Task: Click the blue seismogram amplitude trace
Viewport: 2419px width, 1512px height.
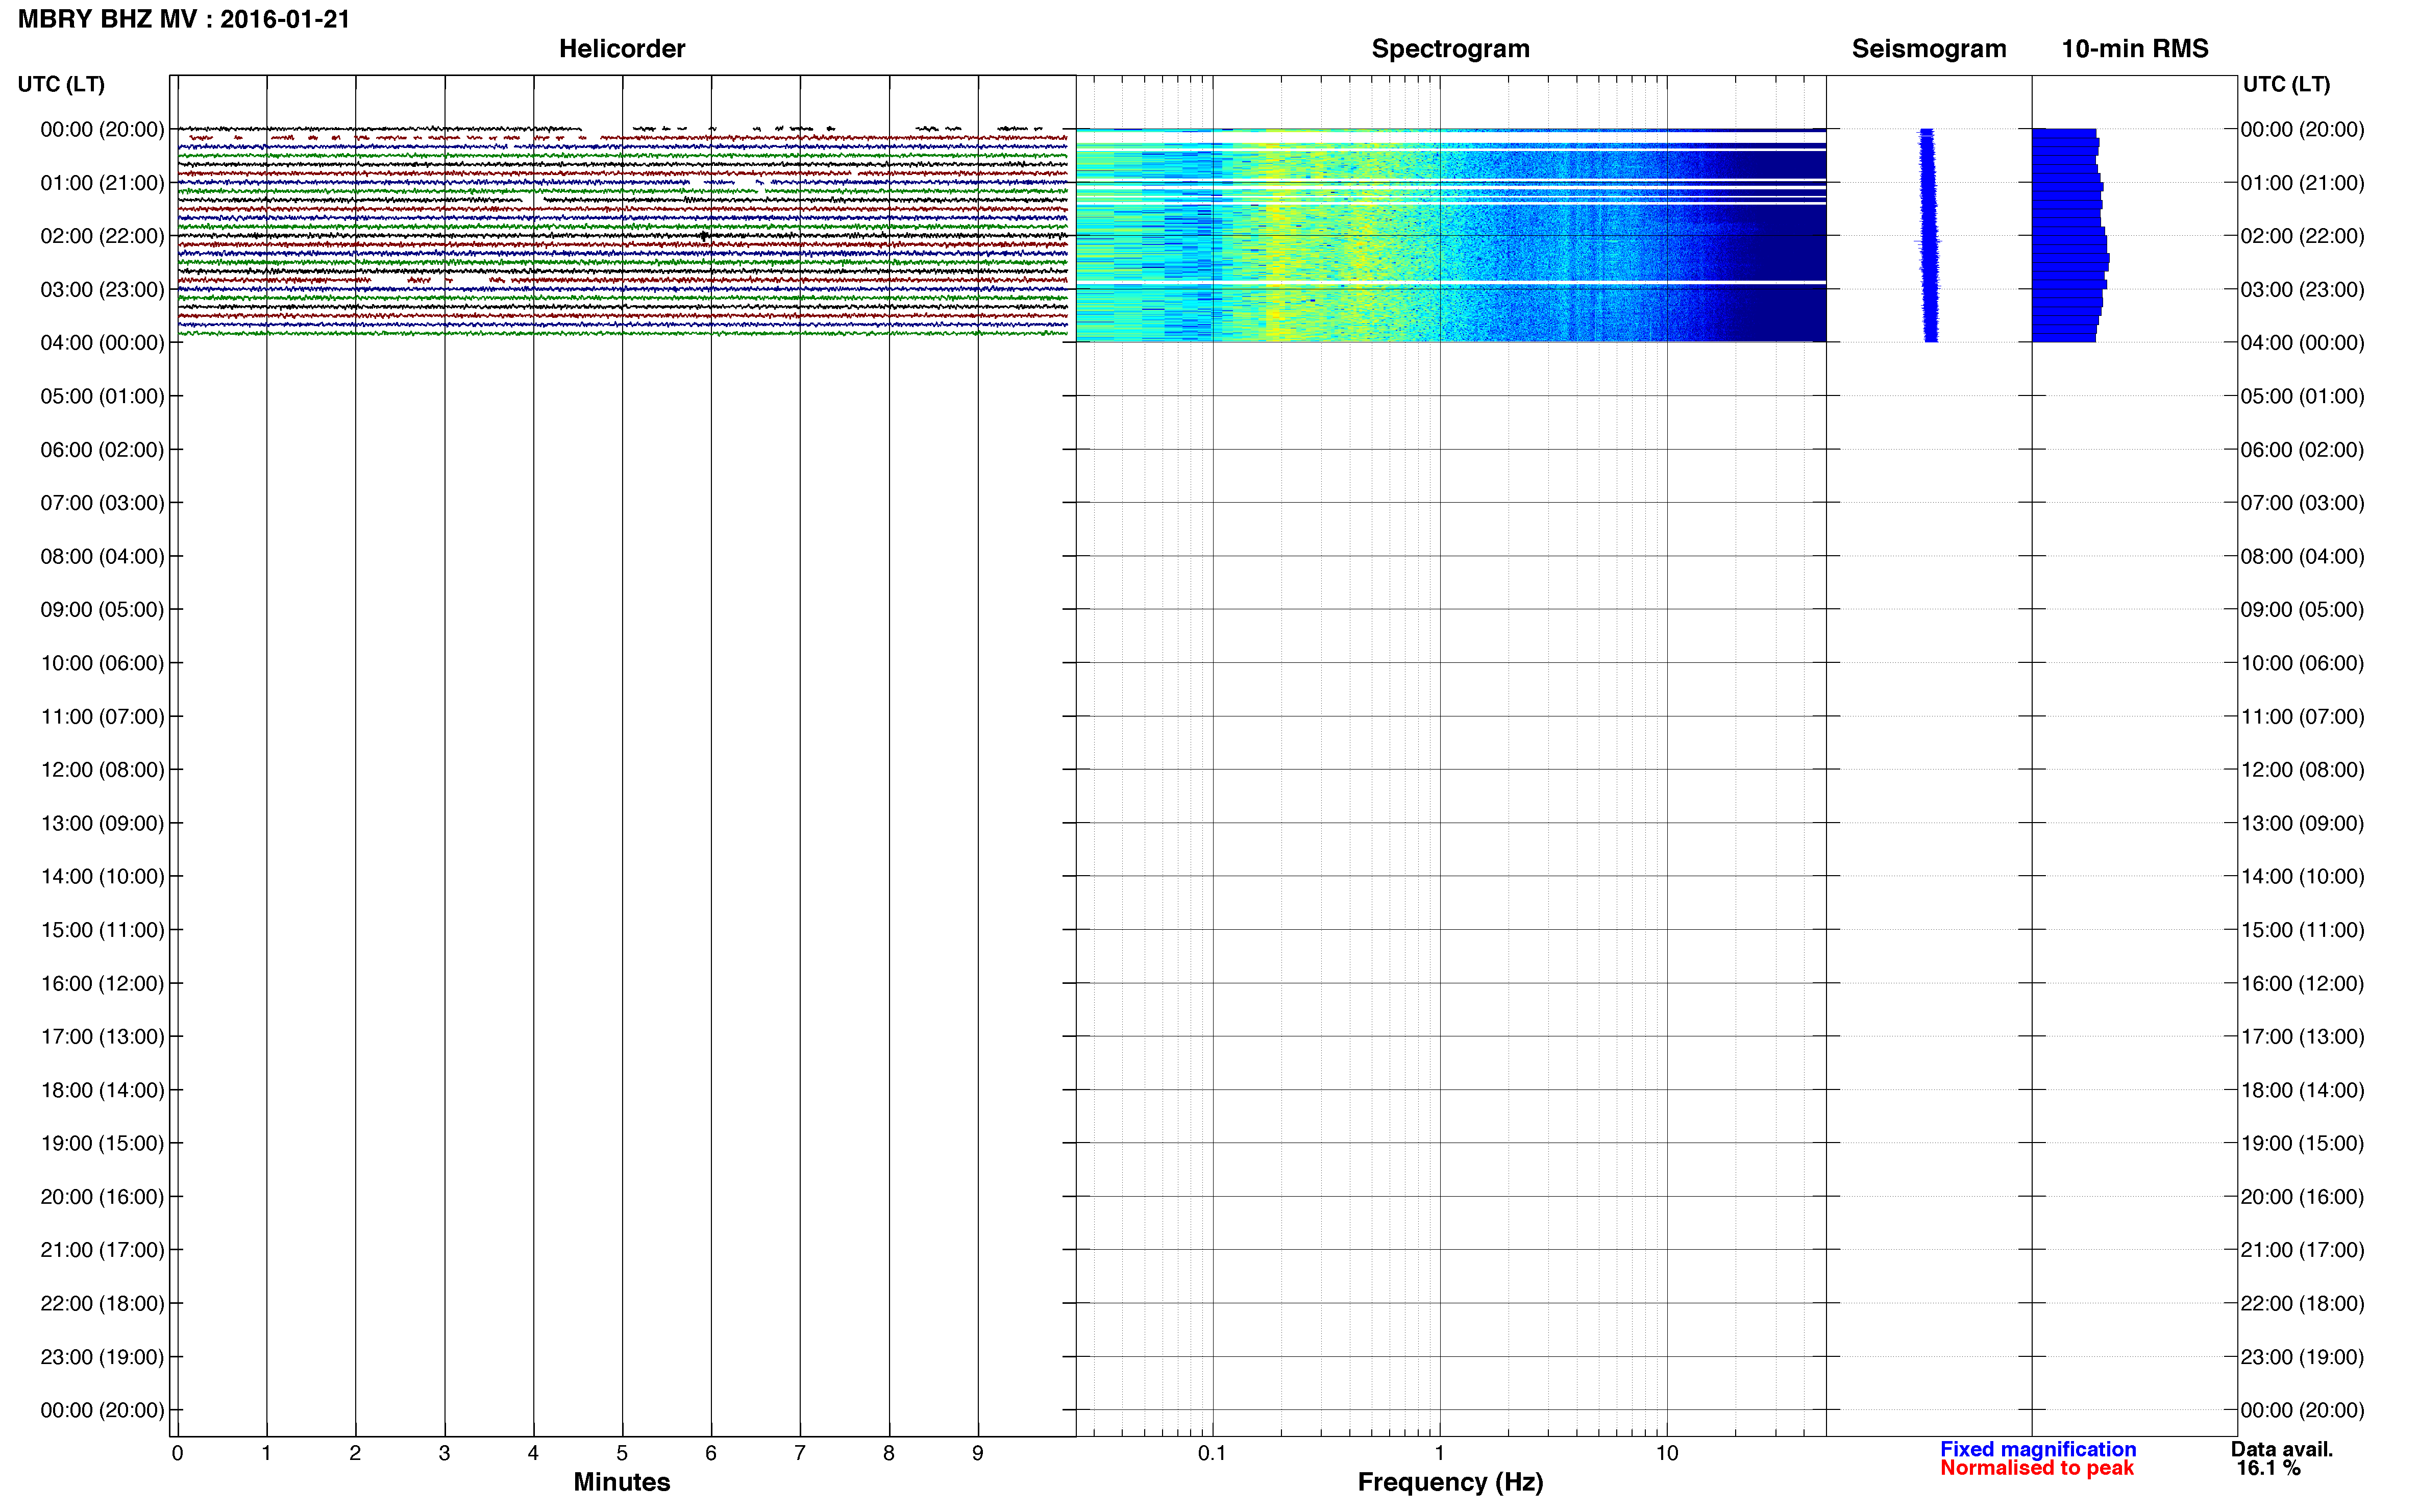Action: 1929,235
